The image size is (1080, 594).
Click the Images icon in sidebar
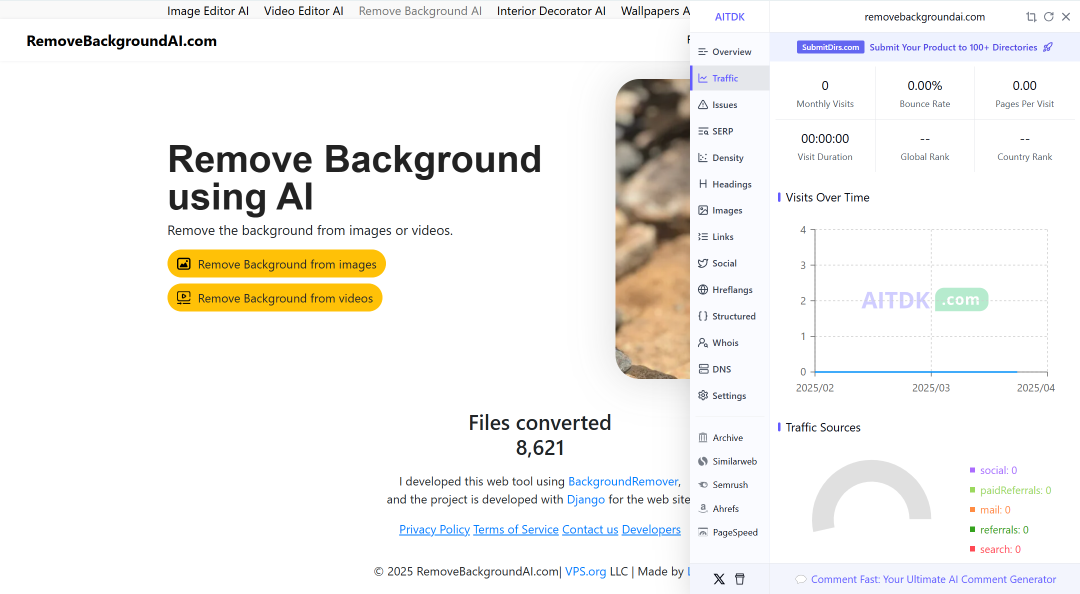point(703,210)
